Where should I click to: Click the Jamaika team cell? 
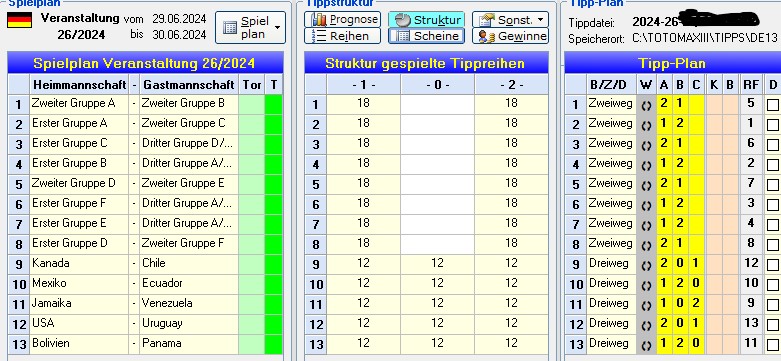point(79,304)
